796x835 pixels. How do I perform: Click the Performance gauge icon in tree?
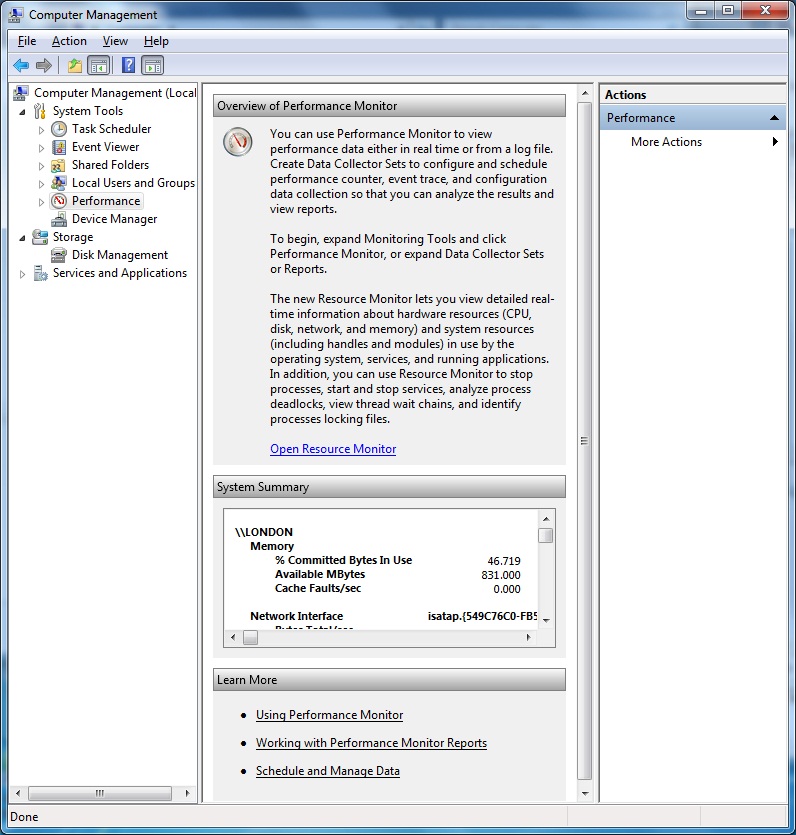coord(59,201)
